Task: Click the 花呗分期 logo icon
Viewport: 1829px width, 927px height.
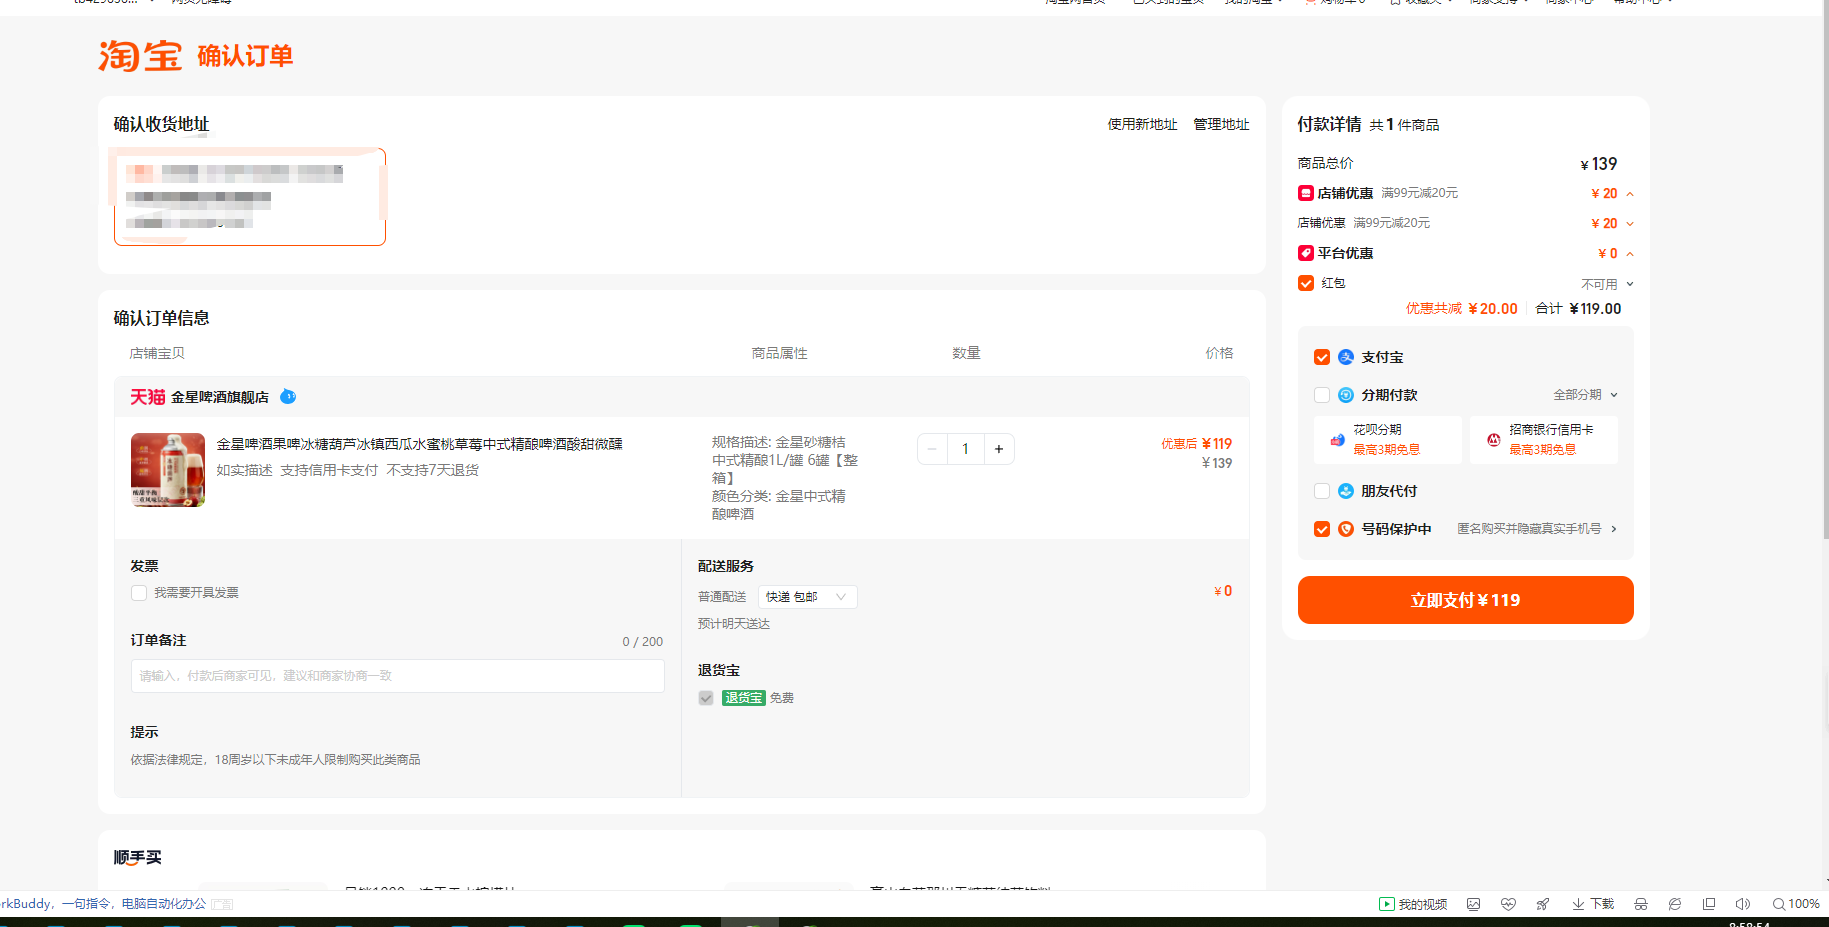Action: (x=1337, y=440)
